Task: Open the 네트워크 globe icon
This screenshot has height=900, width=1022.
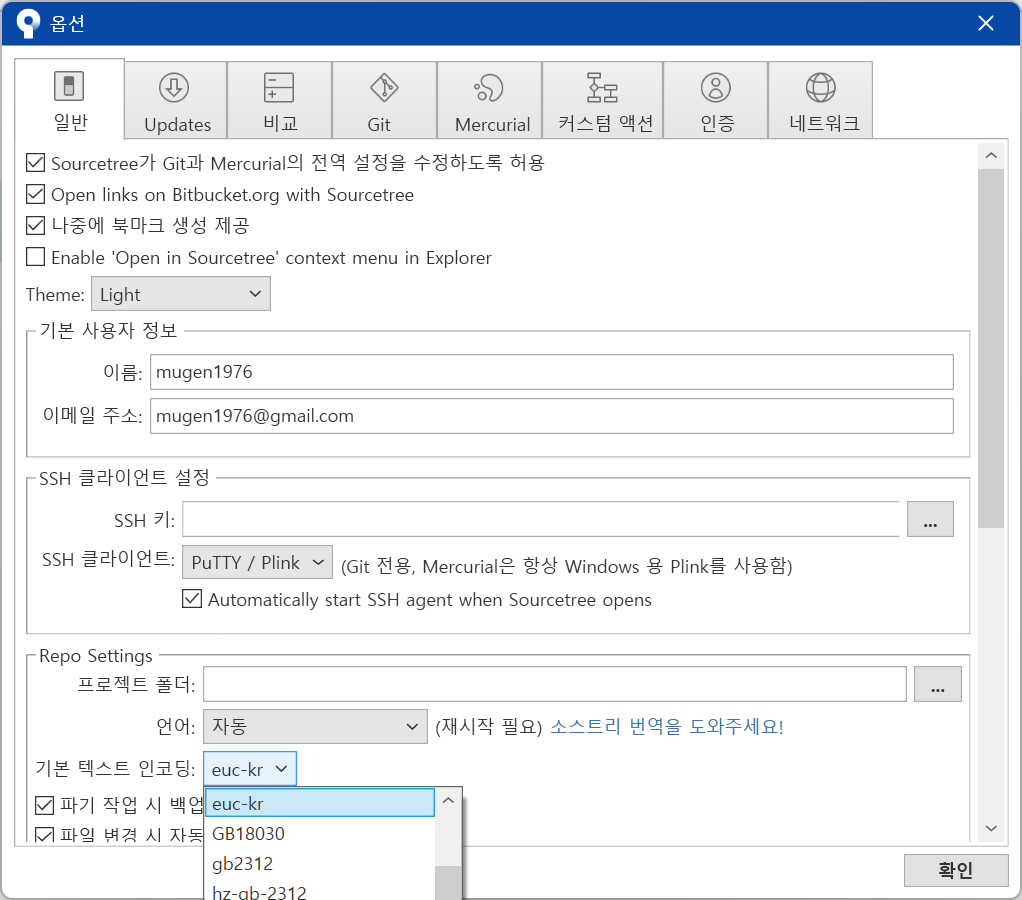Action: [x=821, y=87]
